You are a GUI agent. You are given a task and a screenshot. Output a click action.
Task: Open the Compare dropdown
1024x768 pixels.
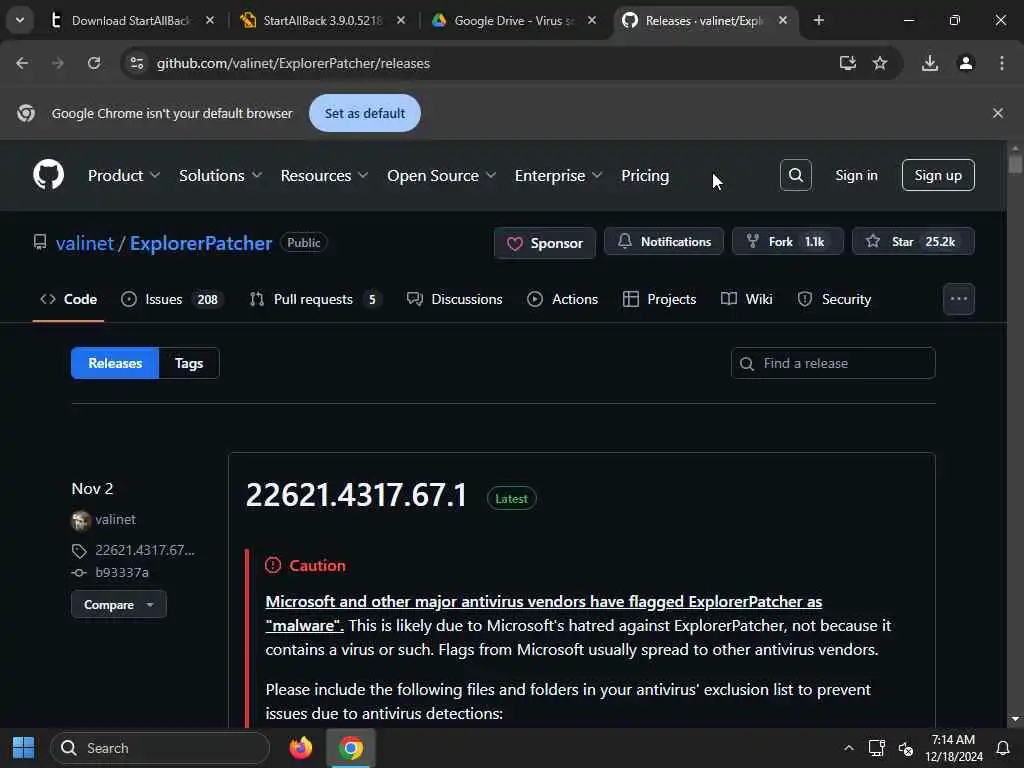[119, 605]
